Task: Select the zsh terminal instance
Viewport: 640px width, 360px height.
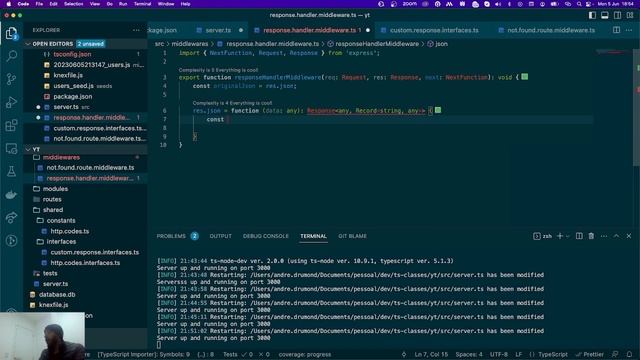Action: [x=542, y=236]
